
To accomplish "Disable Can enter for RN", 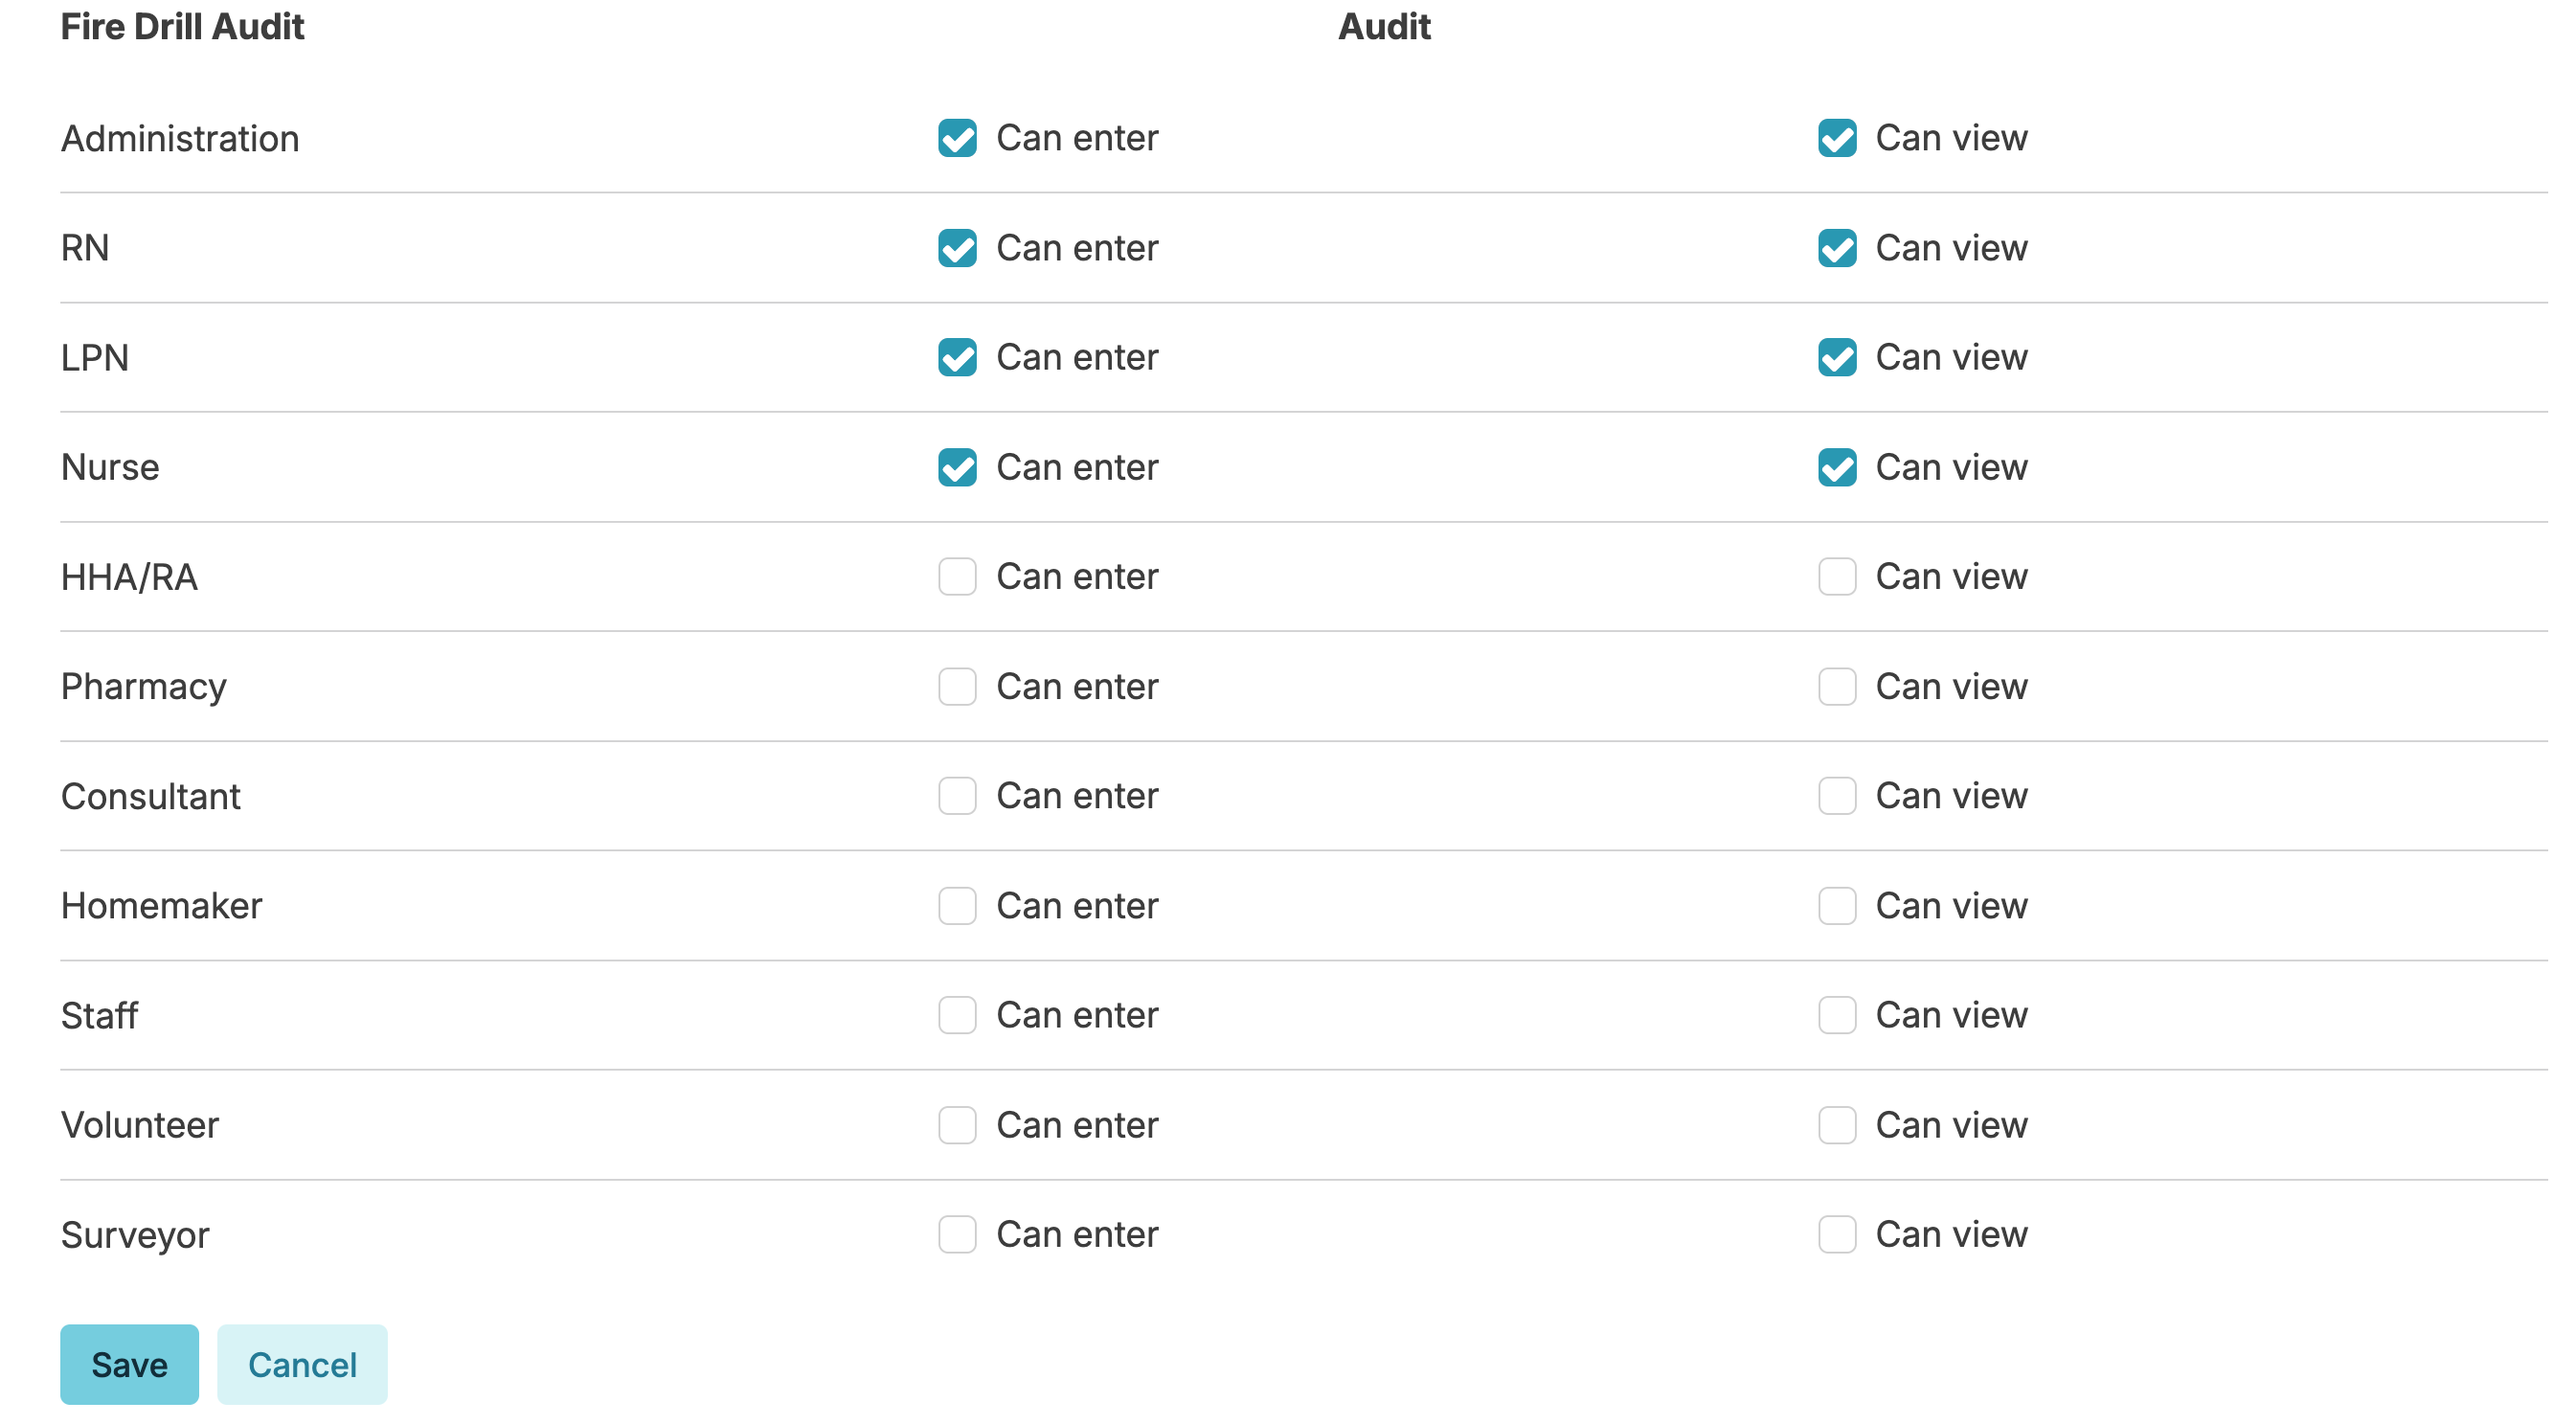I will click(x=957, y=248).
